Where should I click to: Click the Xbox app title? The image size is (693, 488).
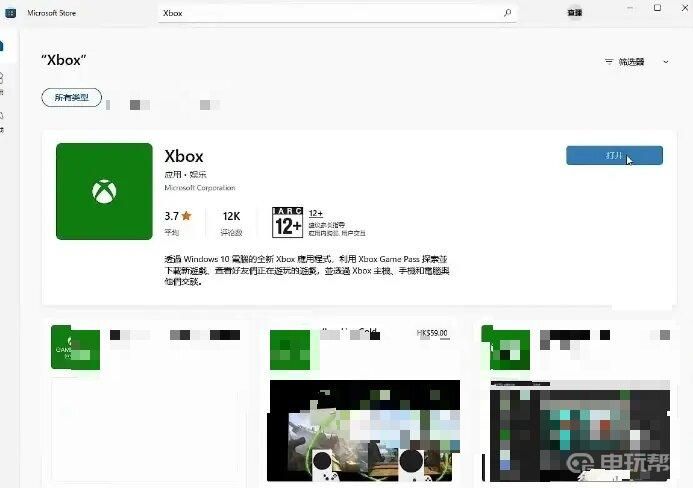pyautogui.click(x=184, y=156)
